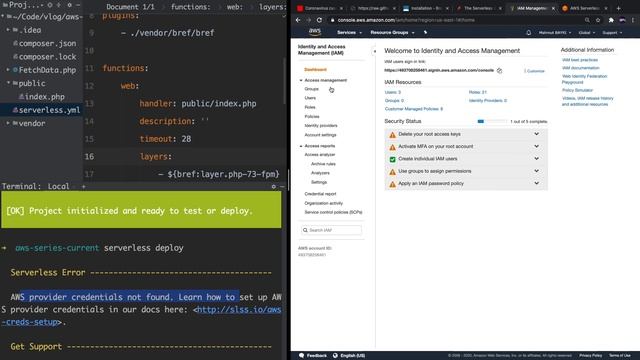Screen dimensions: 640x360
Task: Open Terminal panel settings gear
Action: (x=273, y=187)
